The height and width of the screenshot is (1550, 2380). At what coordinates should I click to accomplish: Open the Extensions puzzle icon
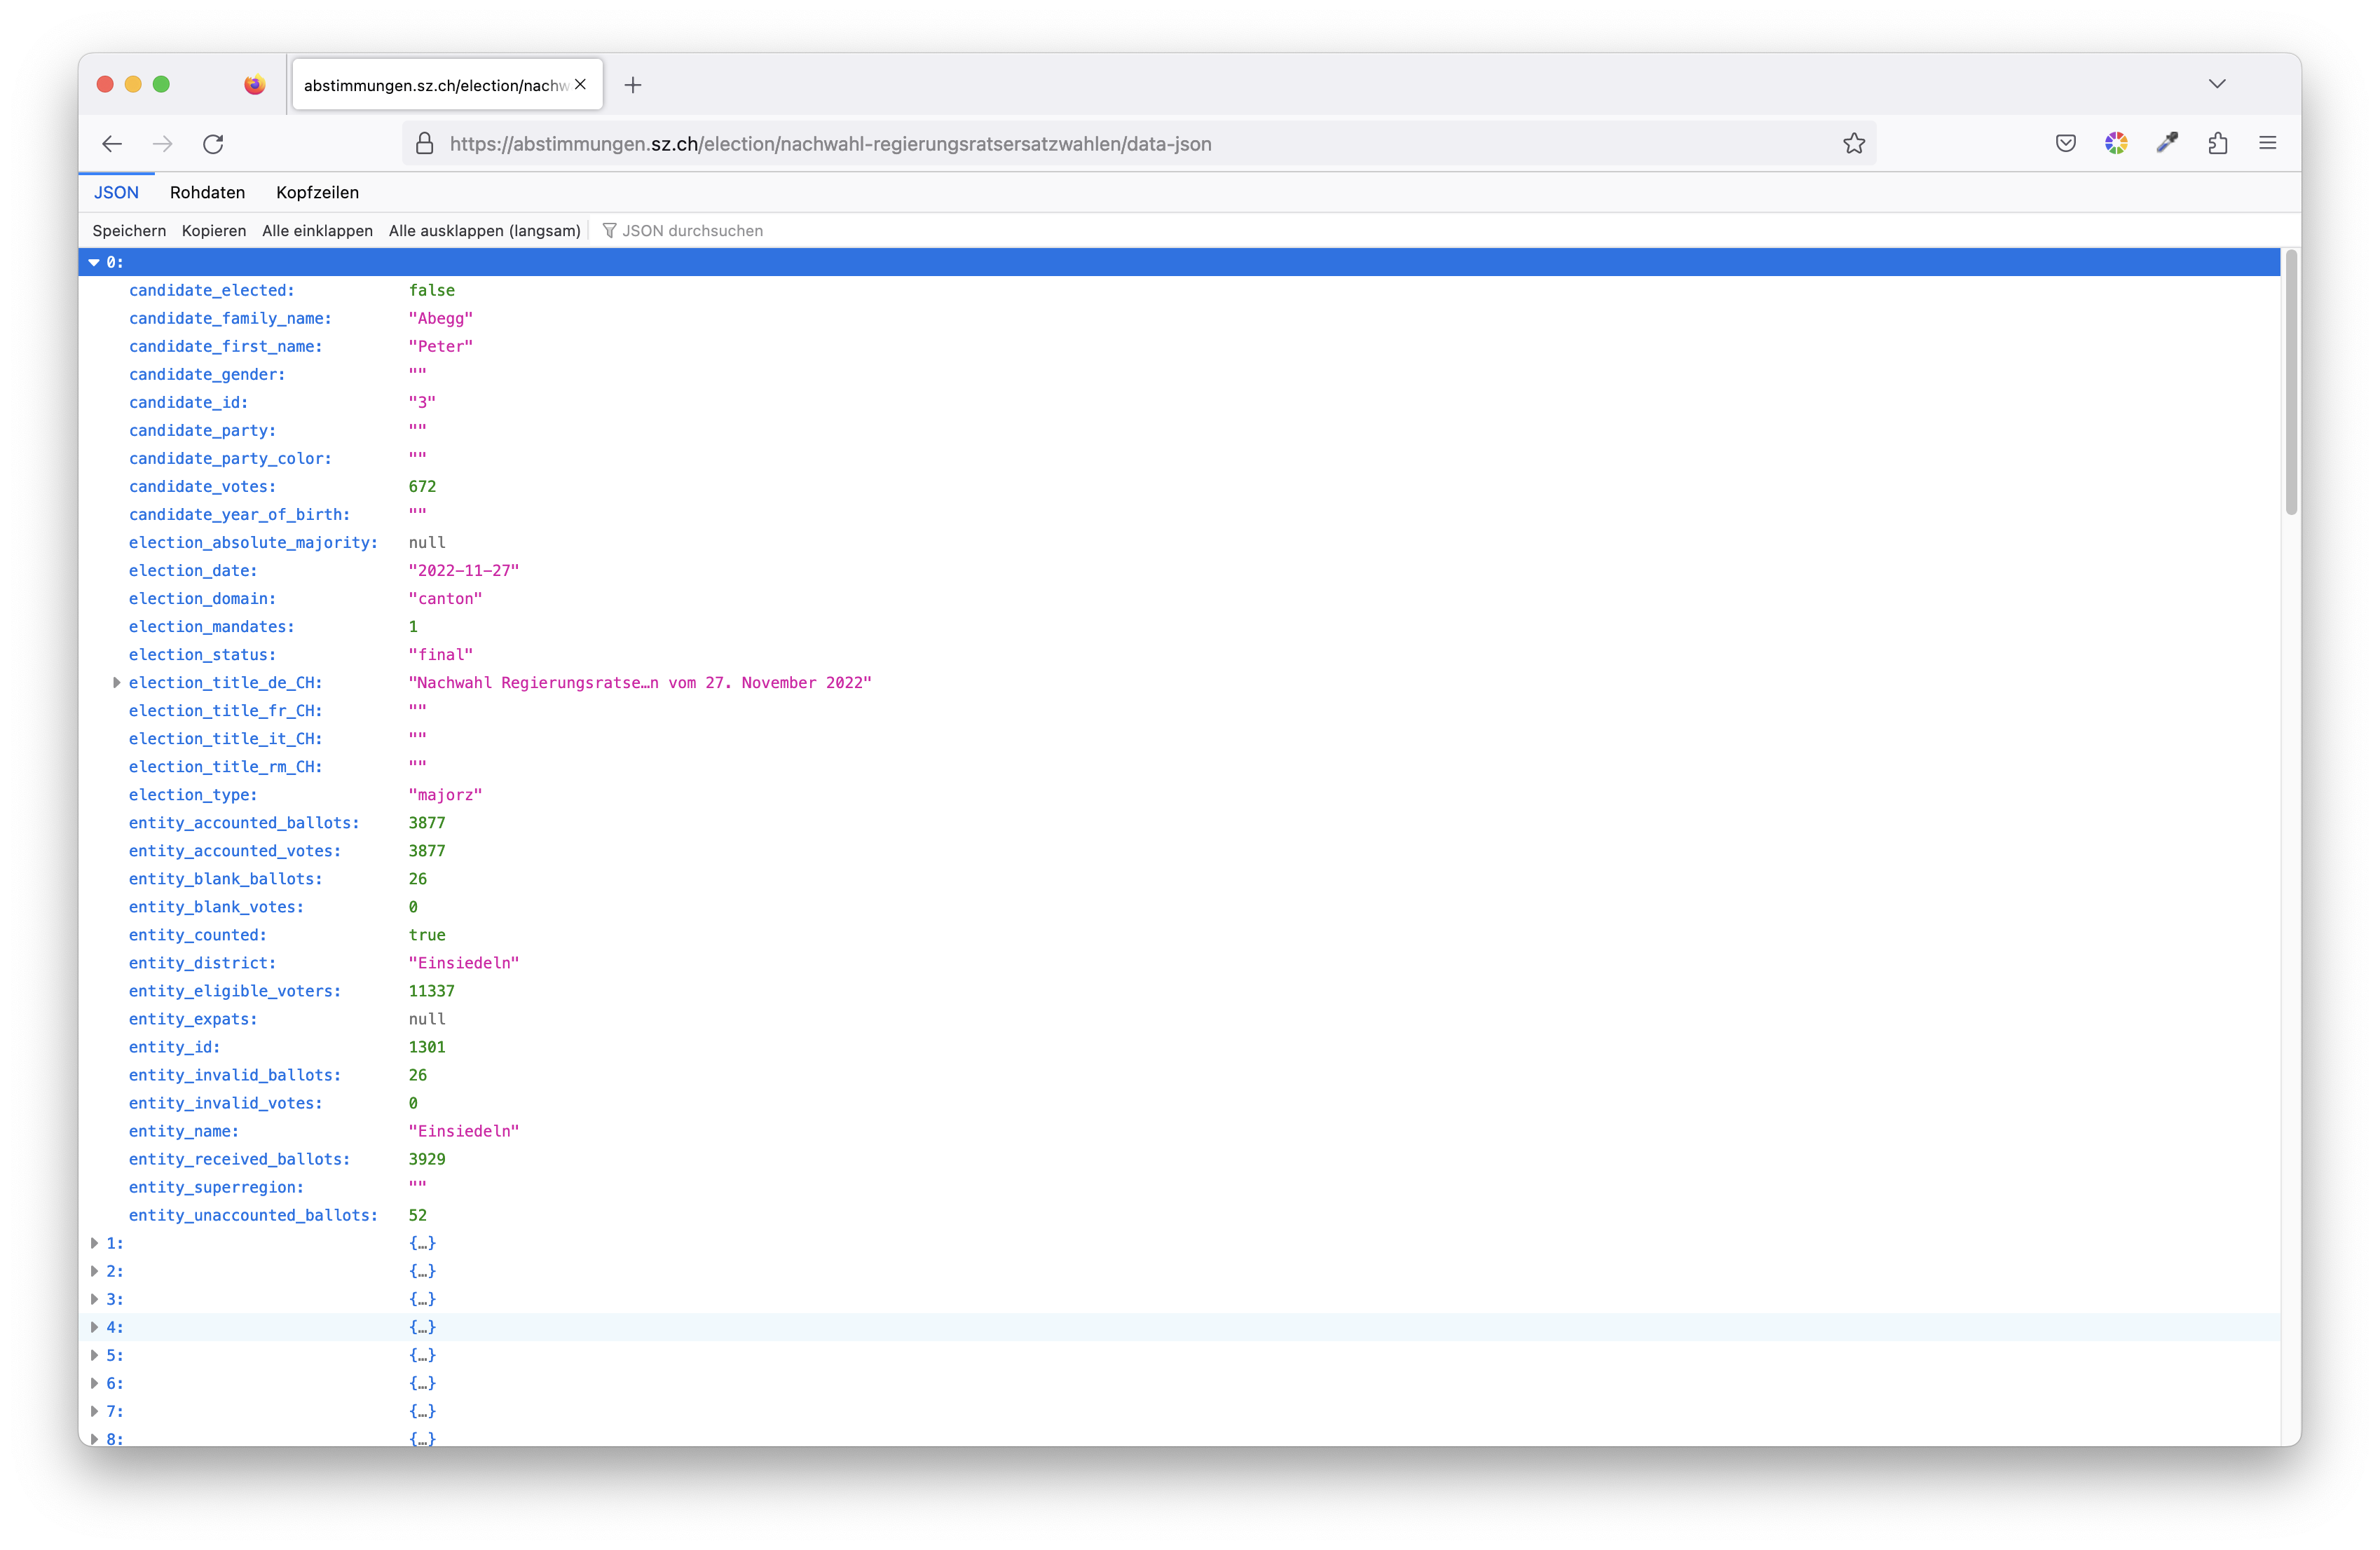pos(2218,144)
